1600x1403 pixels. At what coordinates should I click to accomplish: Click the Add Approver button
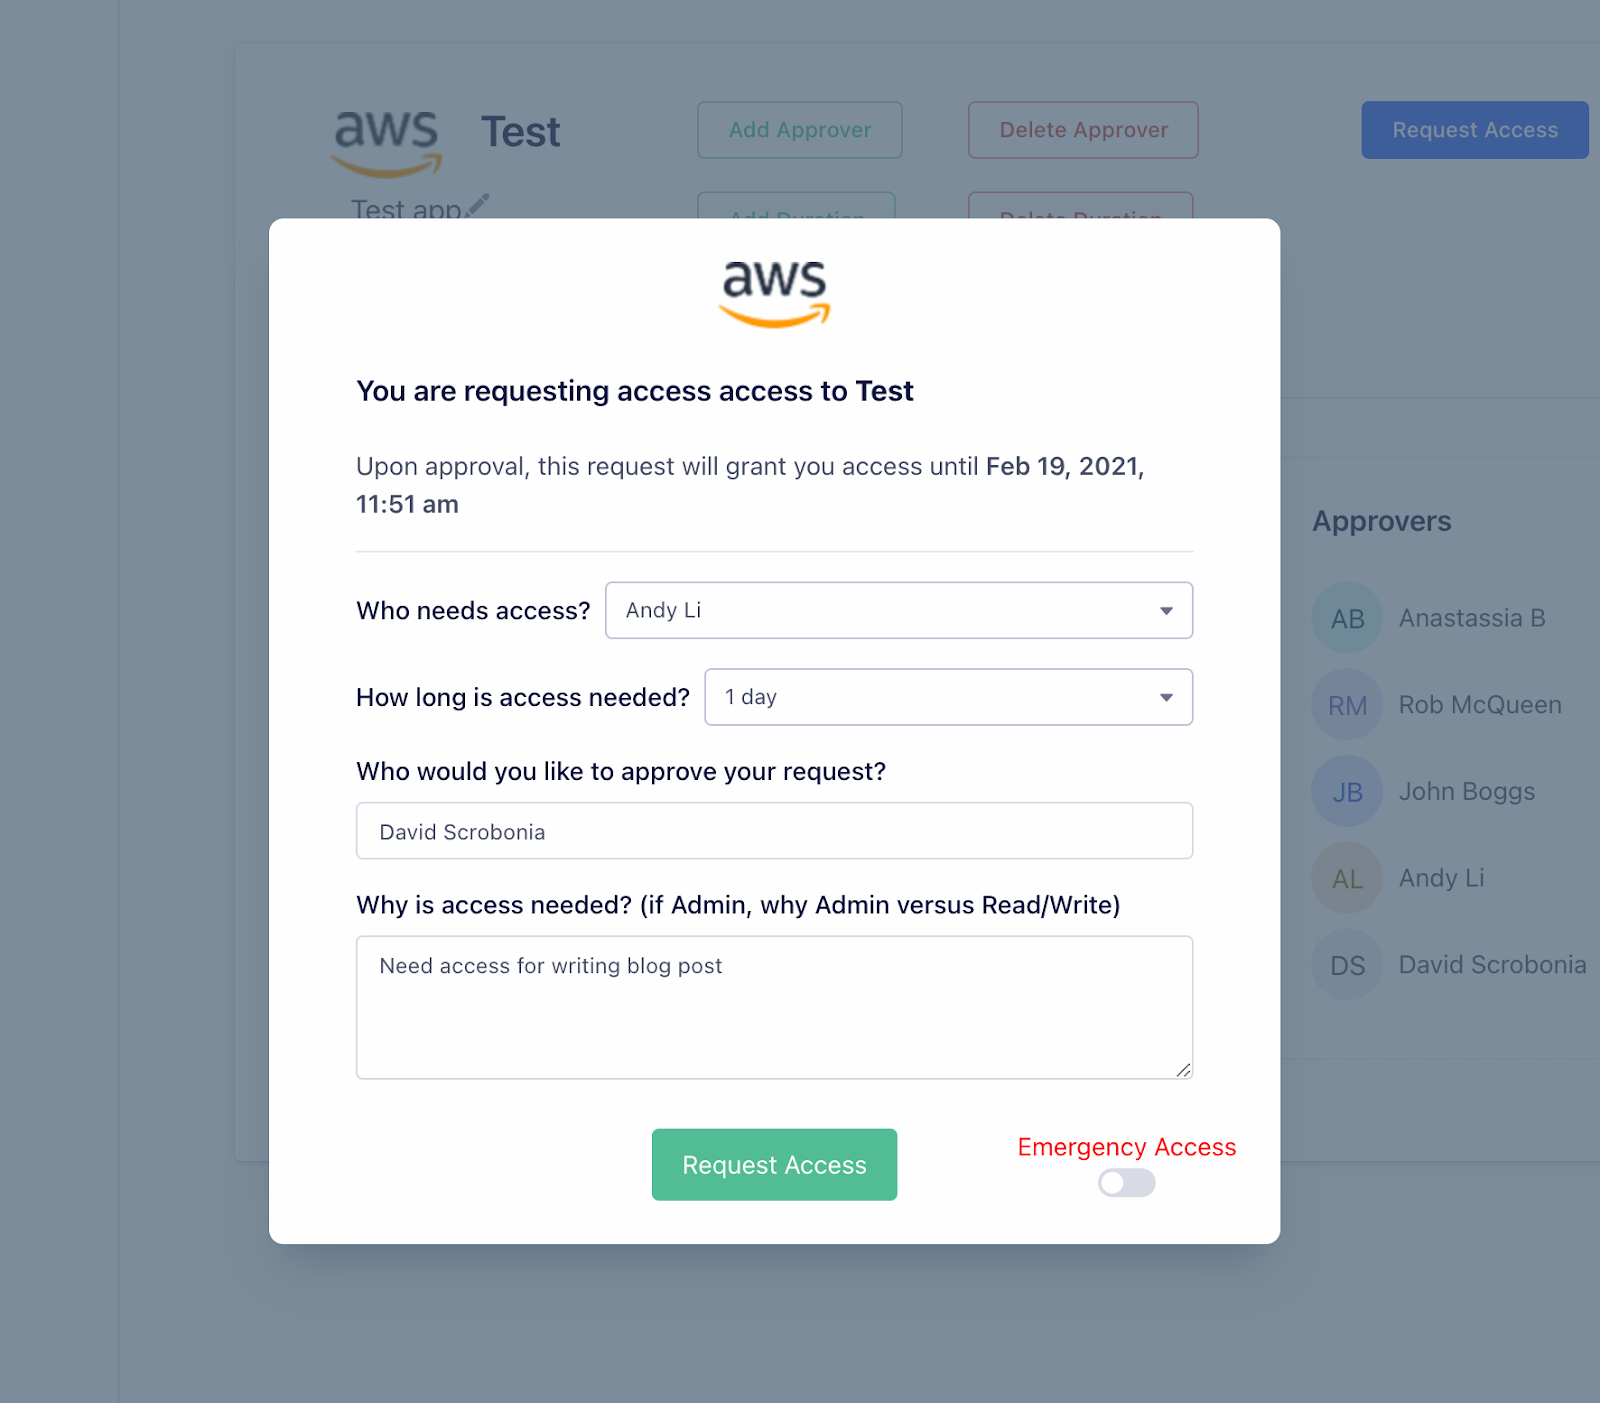click(799, 130)
